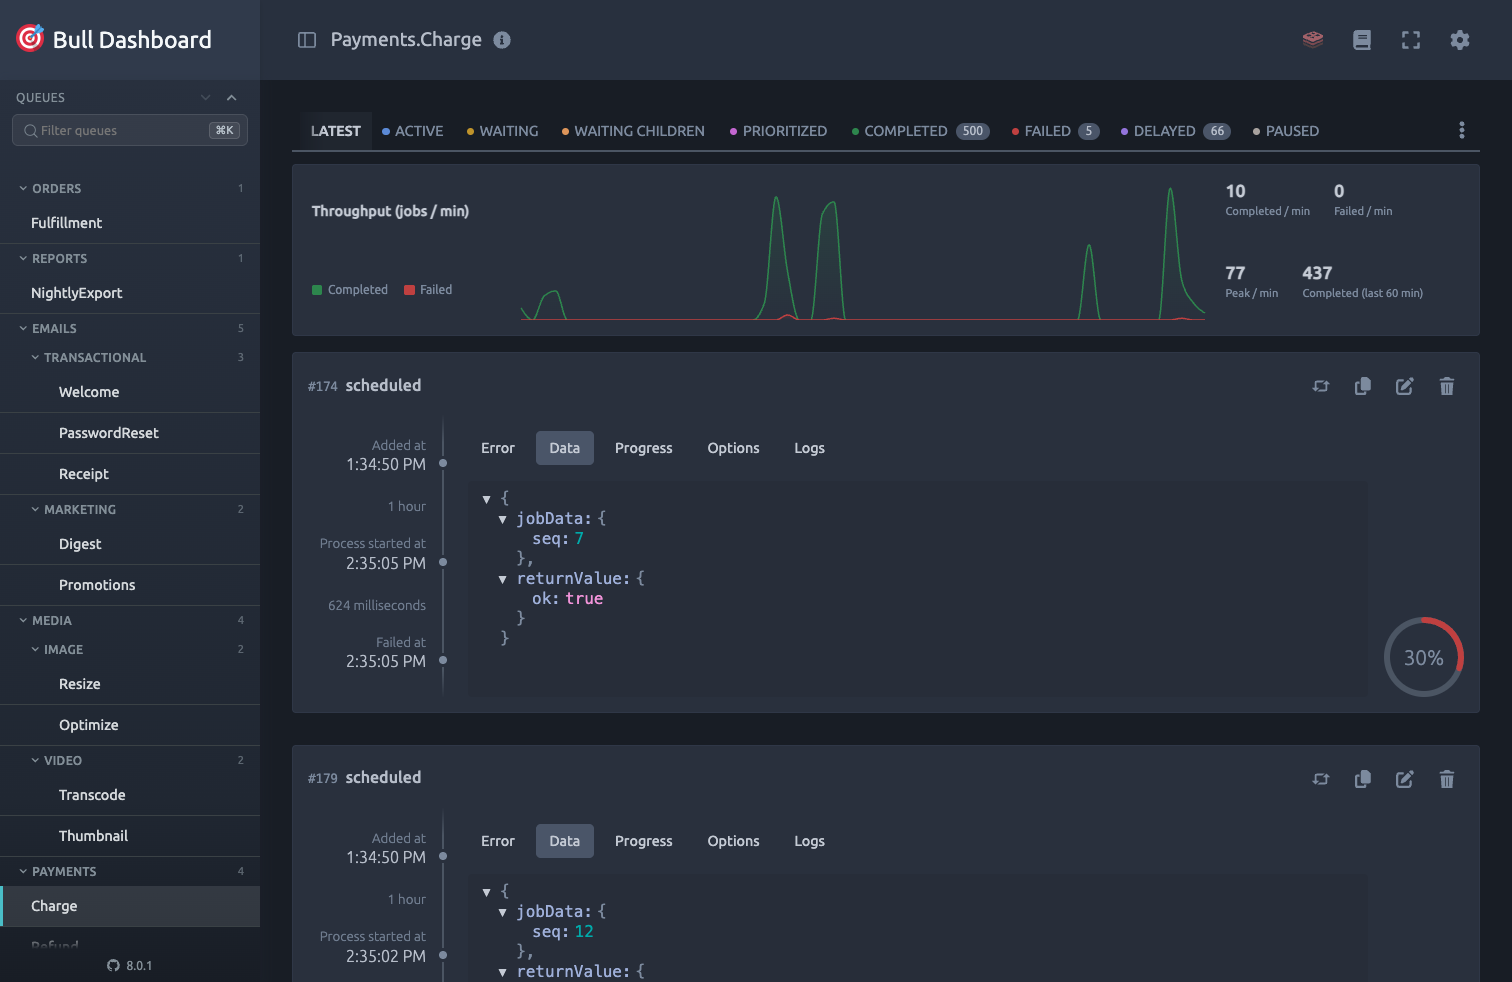The height and width of the screenshot is (982, 1512).
Task: Open the documentation book icon
Action: [x=1362, y=40]
